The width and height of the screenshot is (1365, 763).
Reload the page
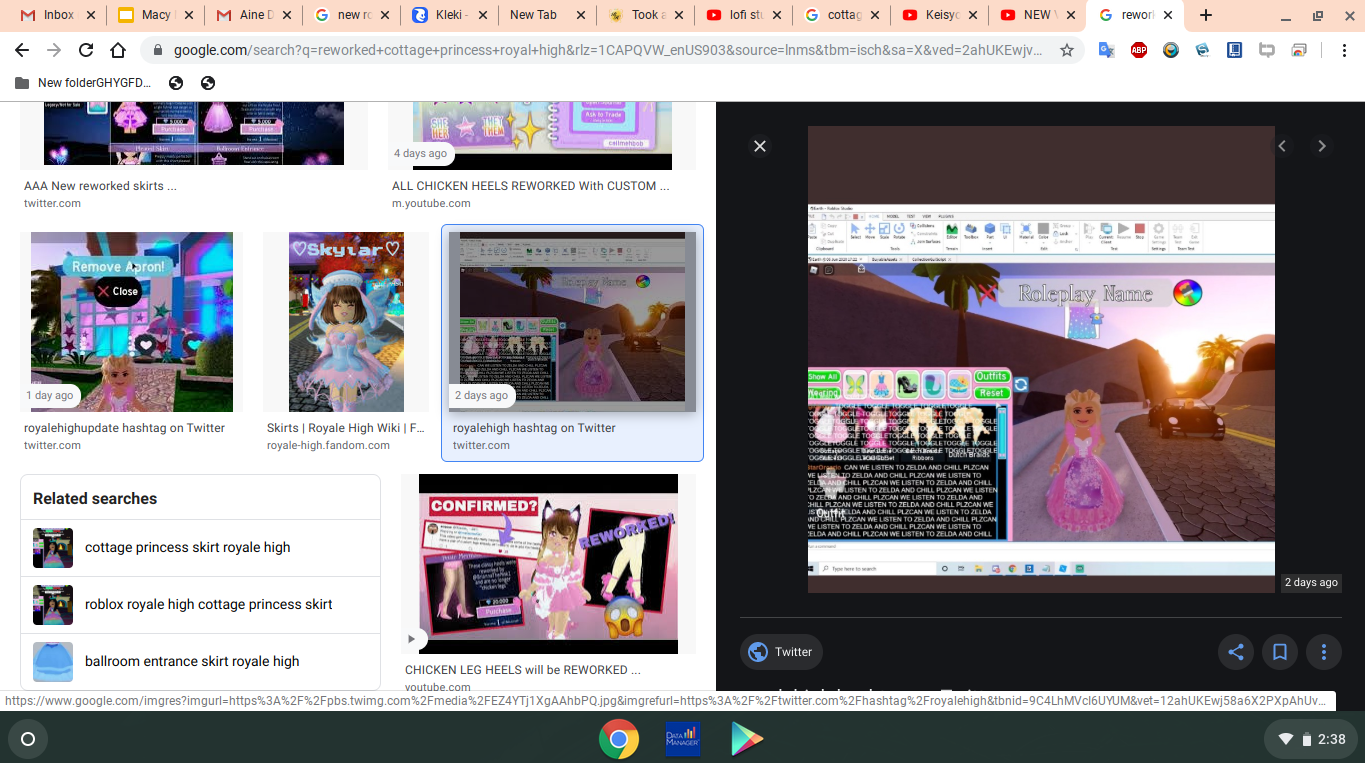pos(86,50)
